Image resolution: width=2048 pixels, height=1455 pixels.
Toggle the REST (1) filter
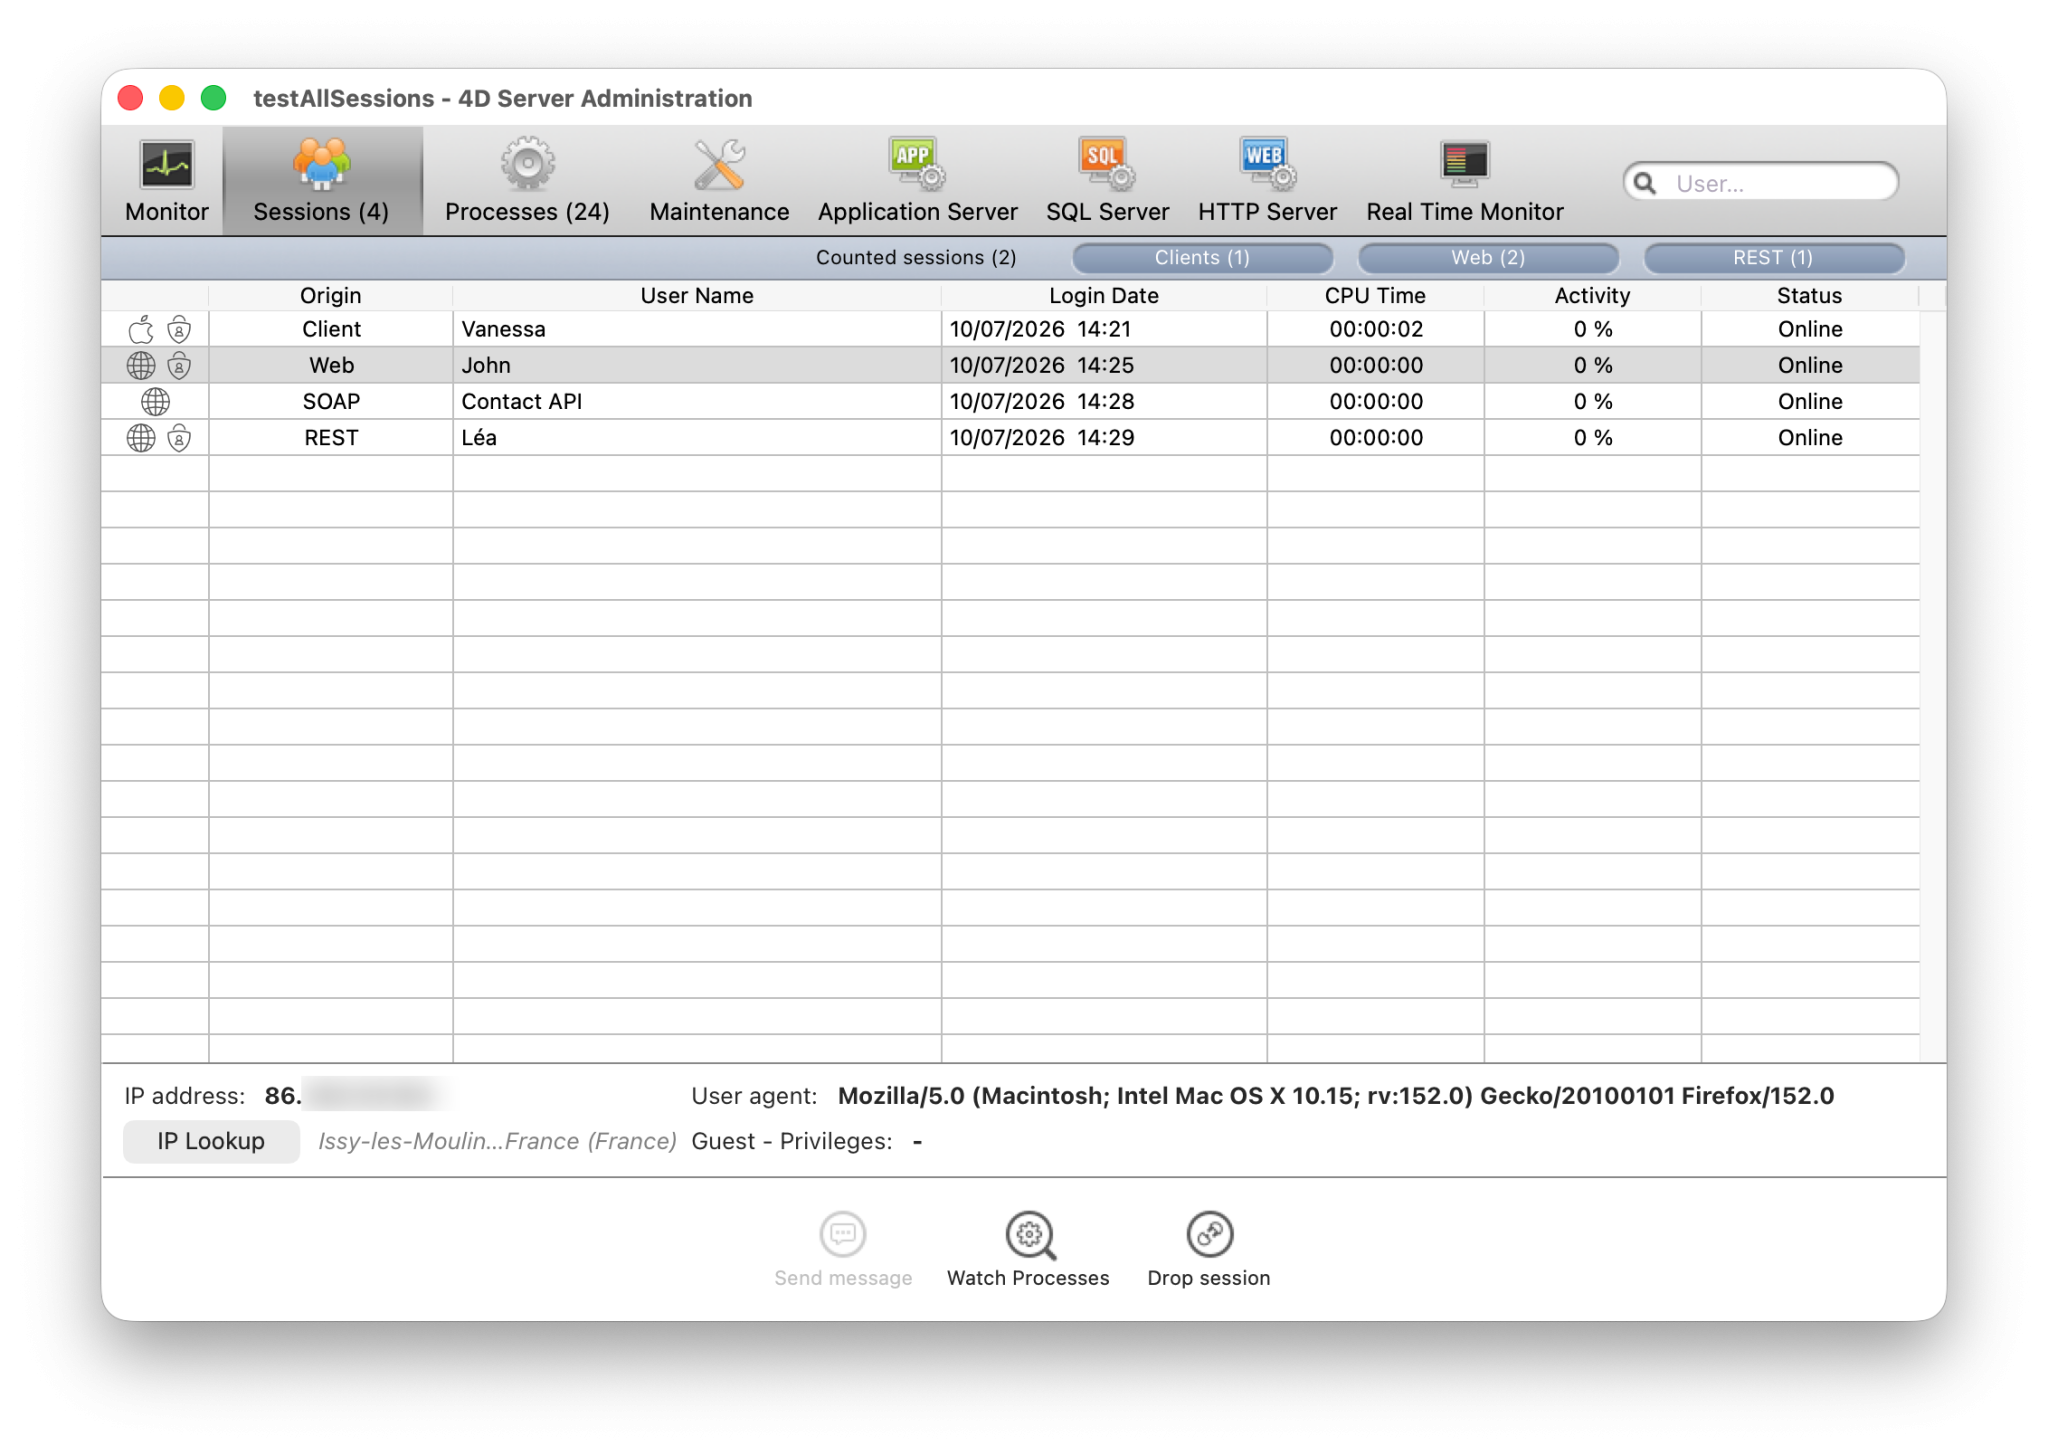point(1773,258)
